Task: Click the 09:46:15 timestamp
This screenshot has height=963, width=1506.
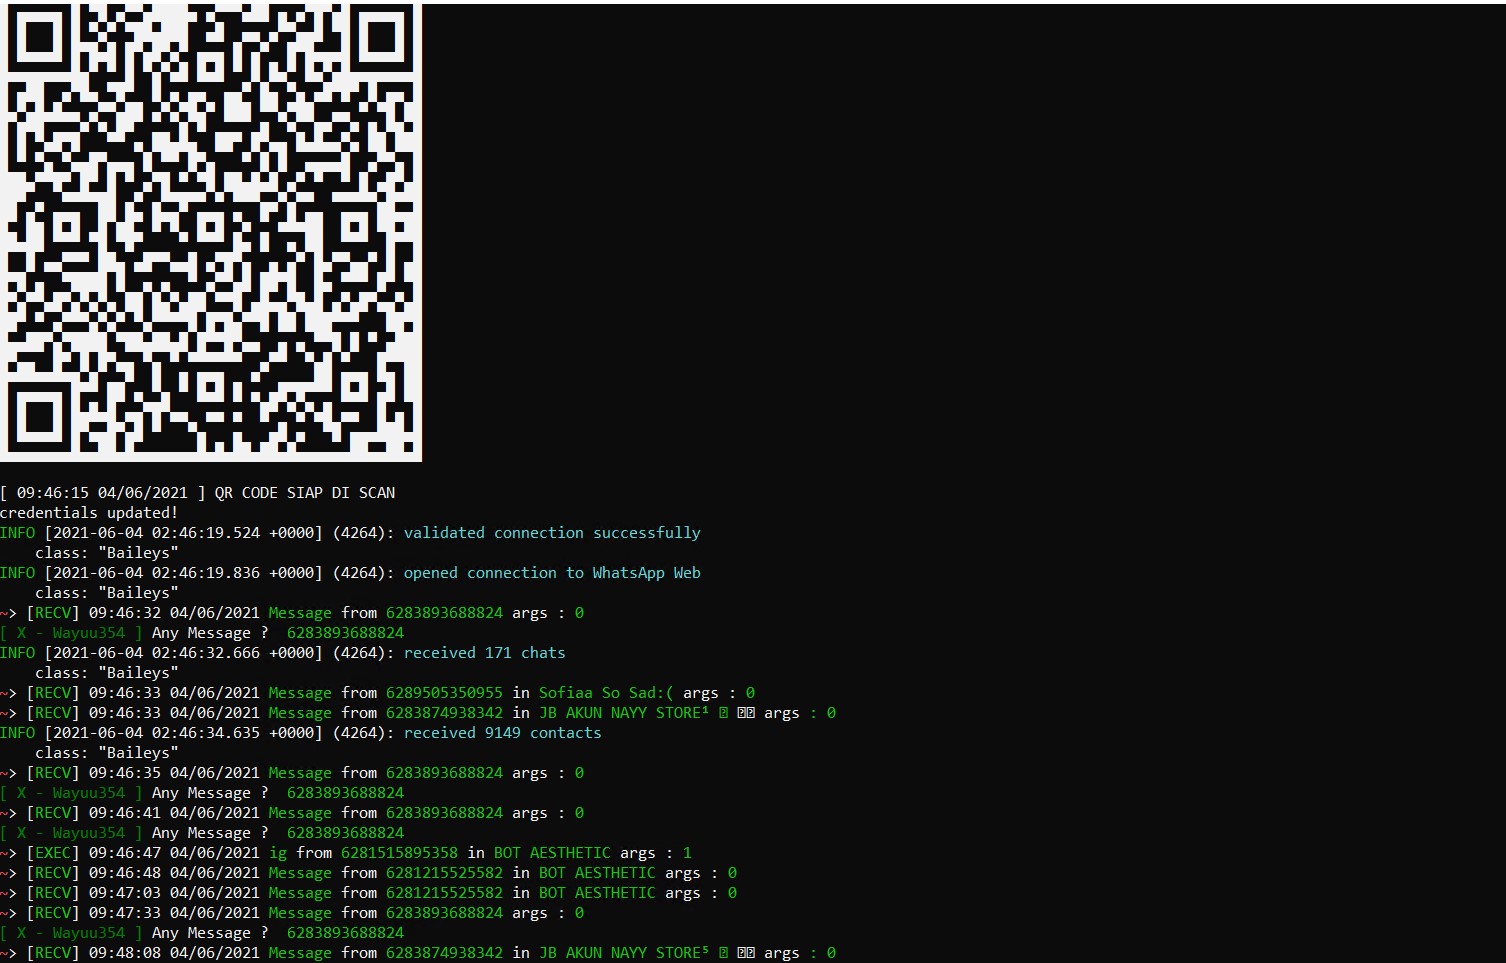Action: (x=52, y=493)
